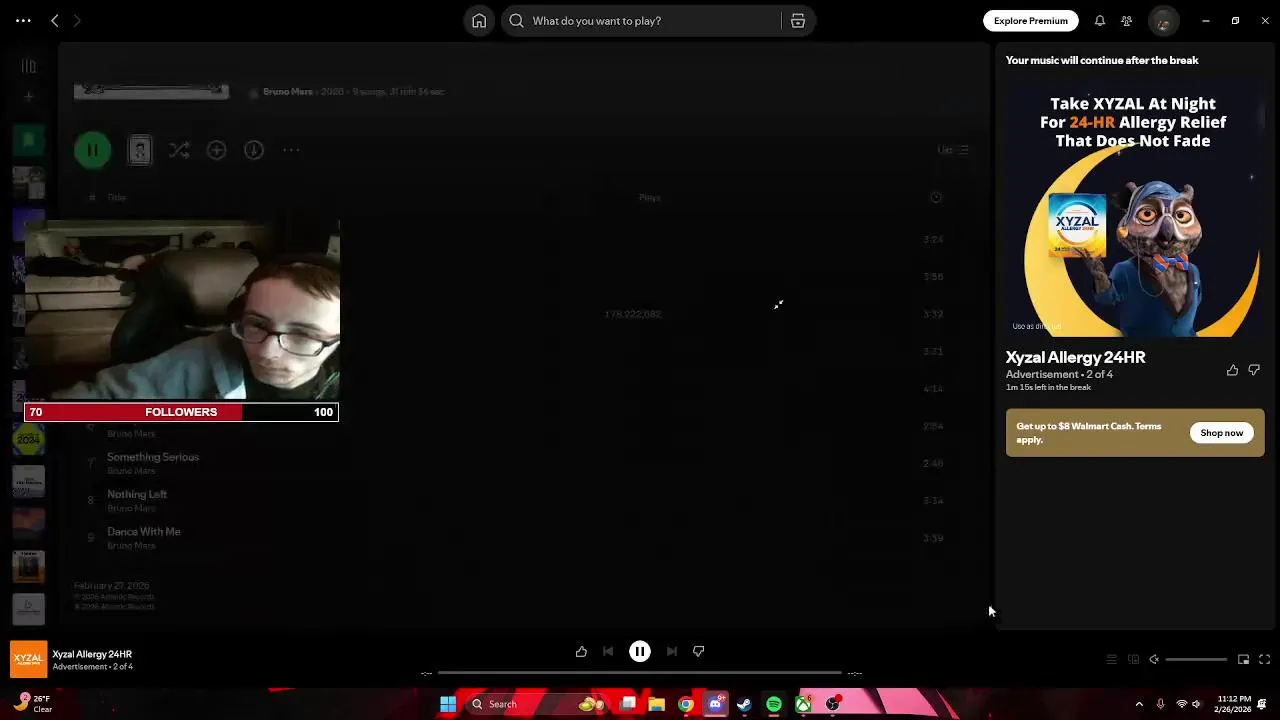Dislike the Xyzal ad in side panel
Image resolution: width=1280 pixels, height=720 pixels.
point(1254,370)
